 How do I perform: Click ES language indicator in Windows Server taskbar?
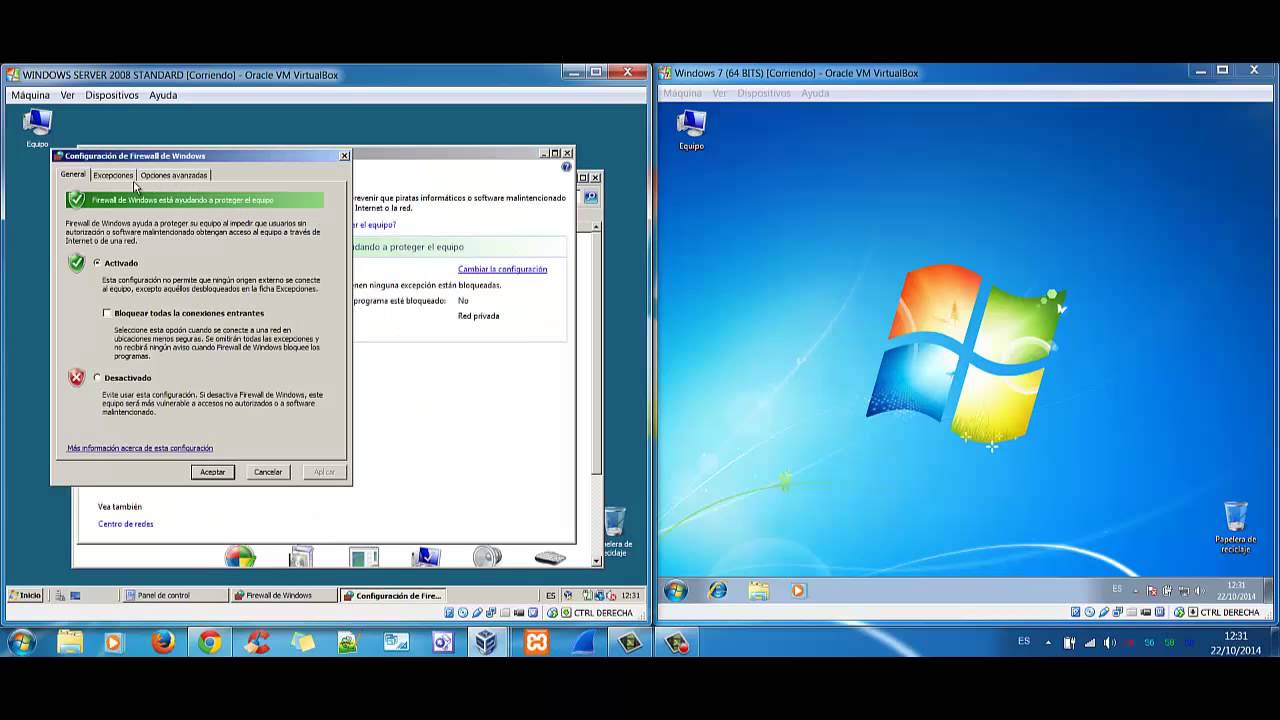(x=551, y=595)
